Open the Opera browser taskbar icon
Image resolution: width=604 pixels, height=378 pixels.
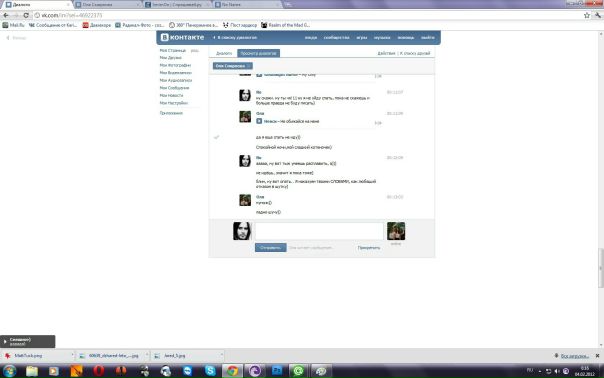point(99,371)
